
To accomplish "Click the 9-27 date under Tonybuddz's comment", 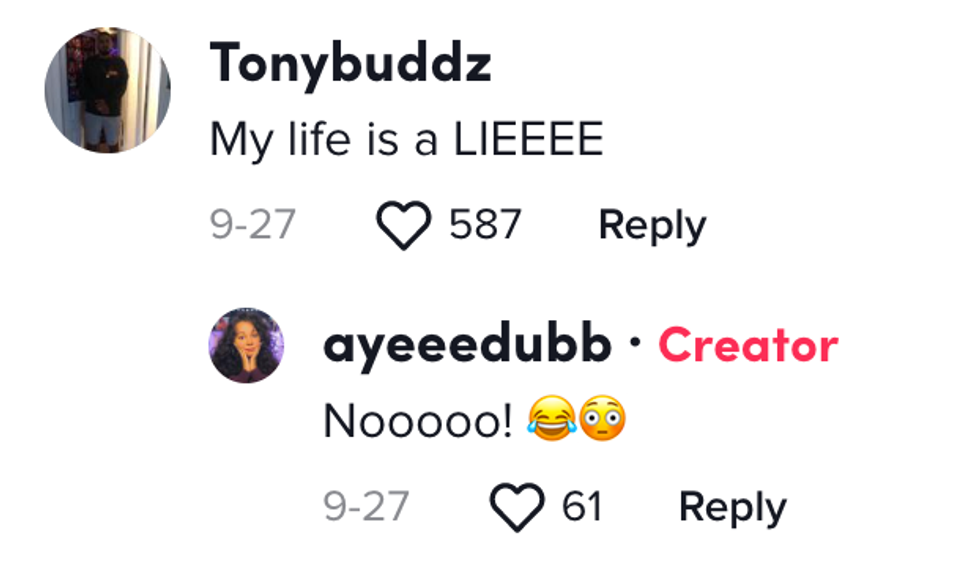I will click(x=252, y=225).
